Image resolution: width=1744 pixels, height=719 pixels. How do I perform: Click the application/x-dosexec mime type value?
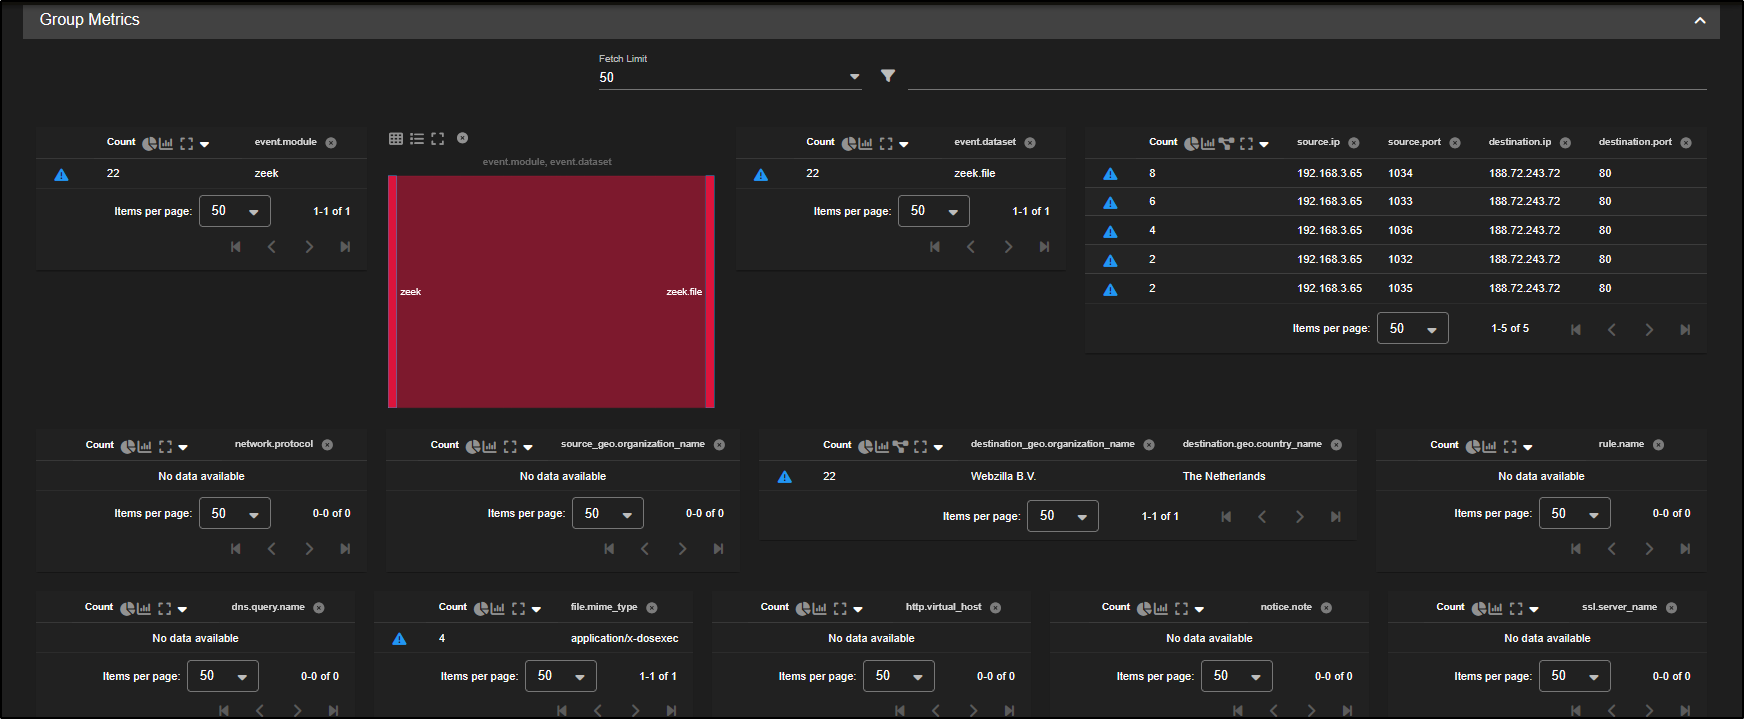point(624,638)
